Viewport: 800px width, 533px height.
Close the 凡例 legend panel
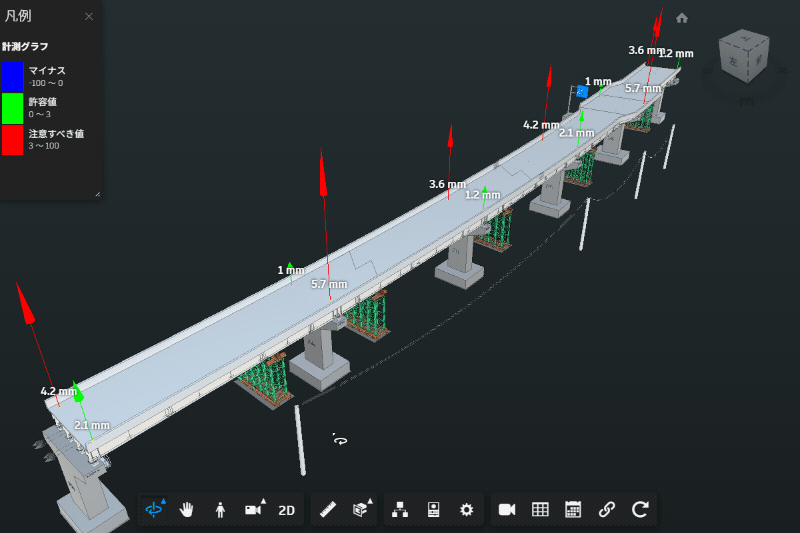pyautogui.click(x=89, y=17)
